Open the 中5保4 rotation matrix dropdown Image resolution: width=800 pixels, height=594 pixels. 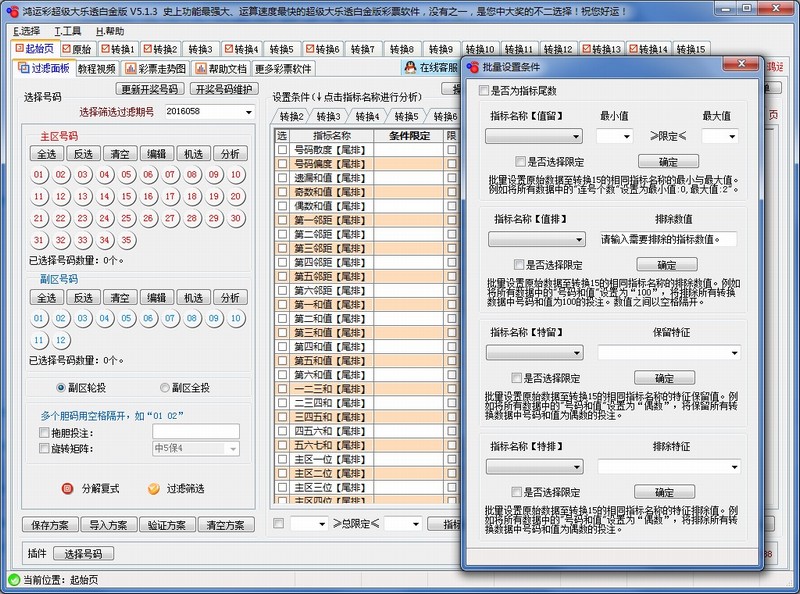(193, 449)
